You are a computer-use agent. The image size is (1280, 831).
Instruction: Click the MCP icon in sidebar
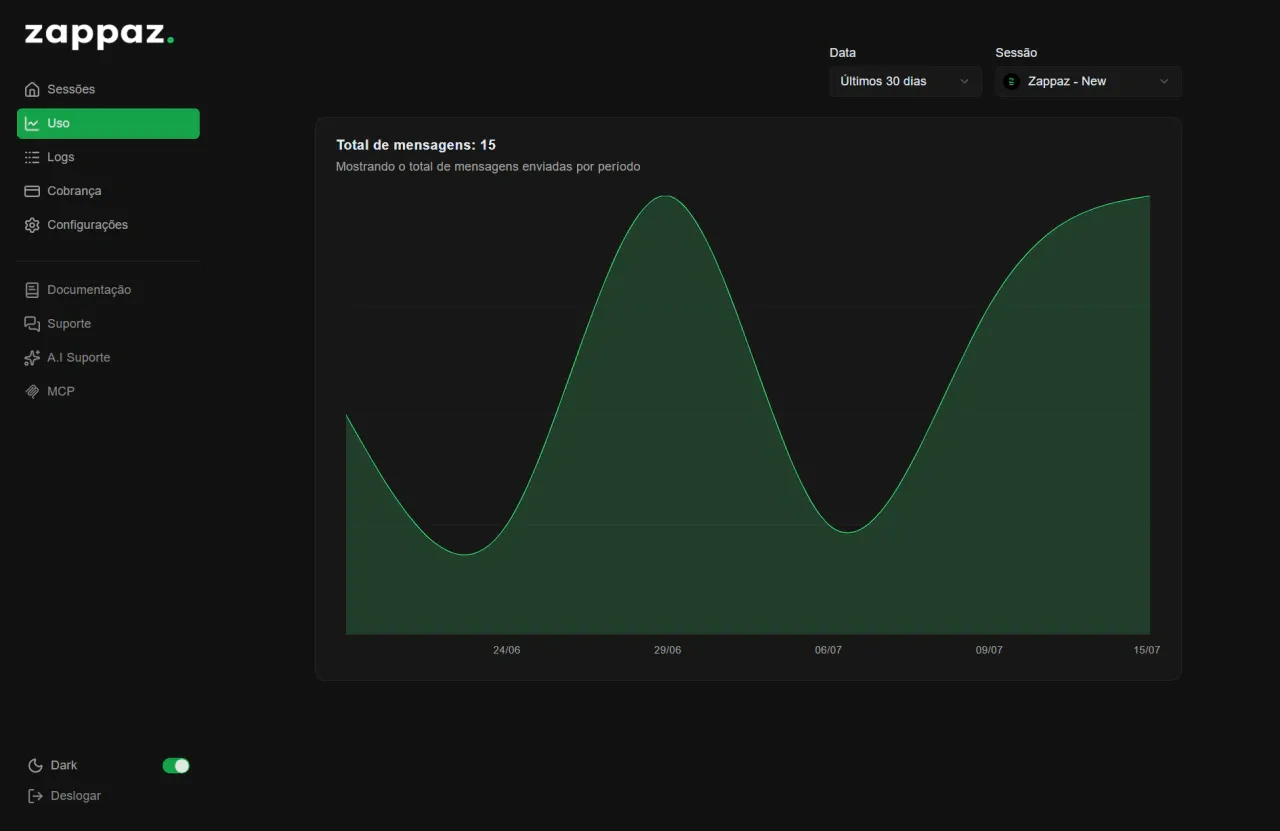coord(32,391)
